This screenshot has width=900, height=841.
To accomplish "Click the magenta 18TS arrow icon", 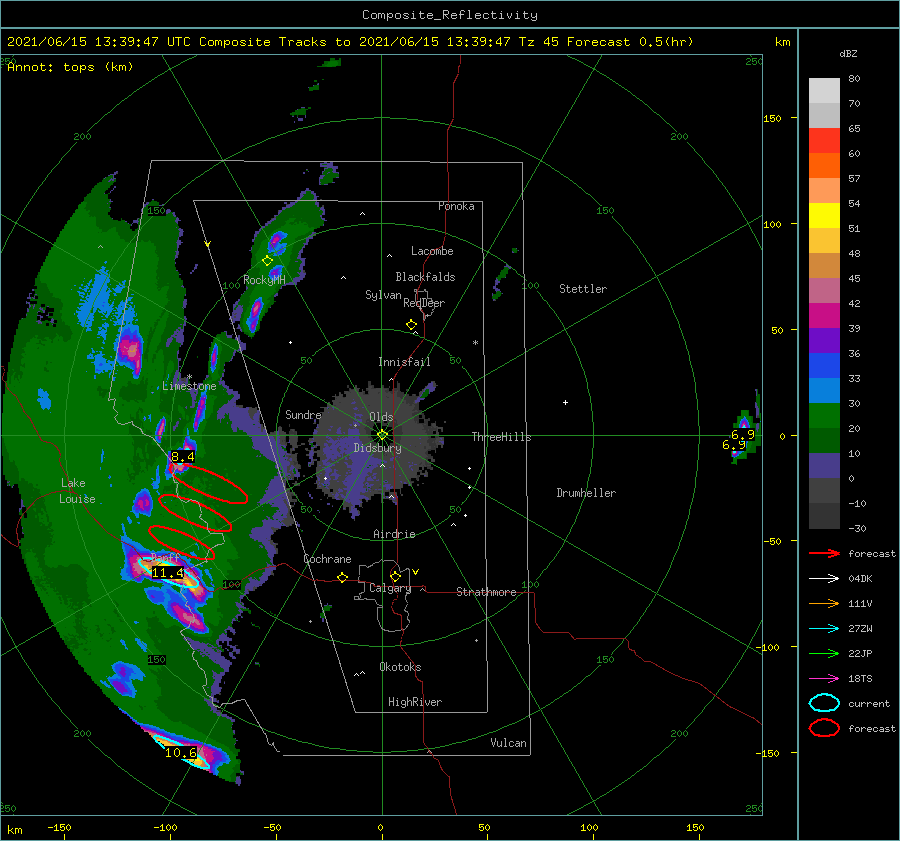I will point(824,679).
